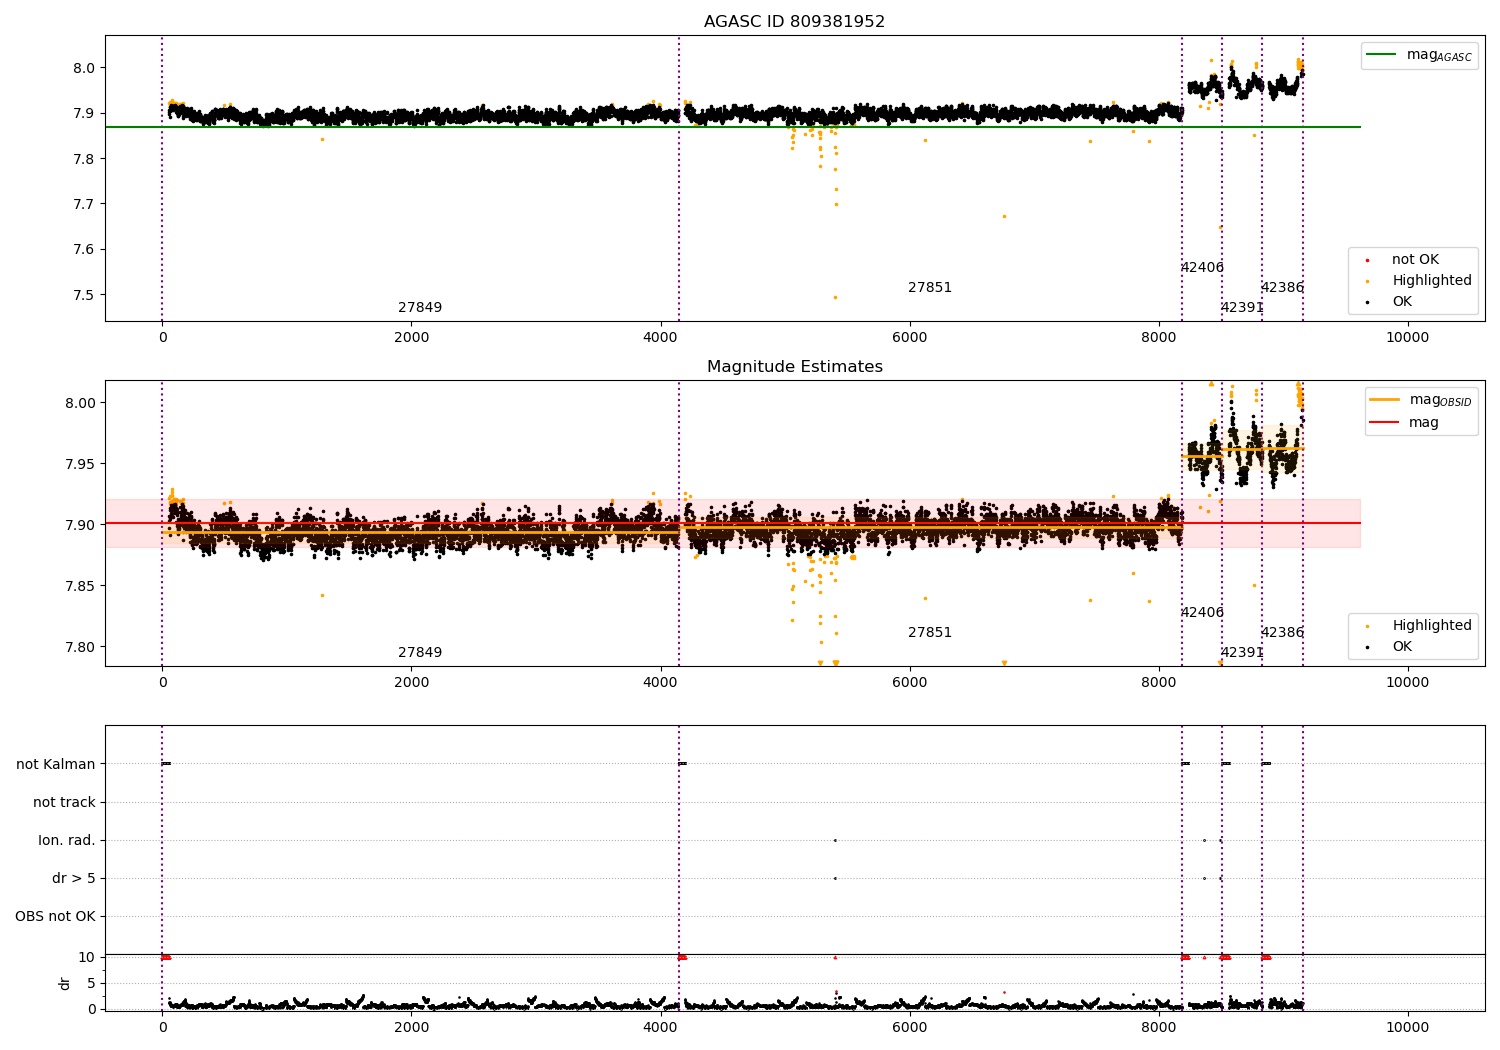This screenshot has width=1500, height=1050.
Task: Click the orange outlier point near 7.67 in top plot
Action: click(x=1004, y=216)
